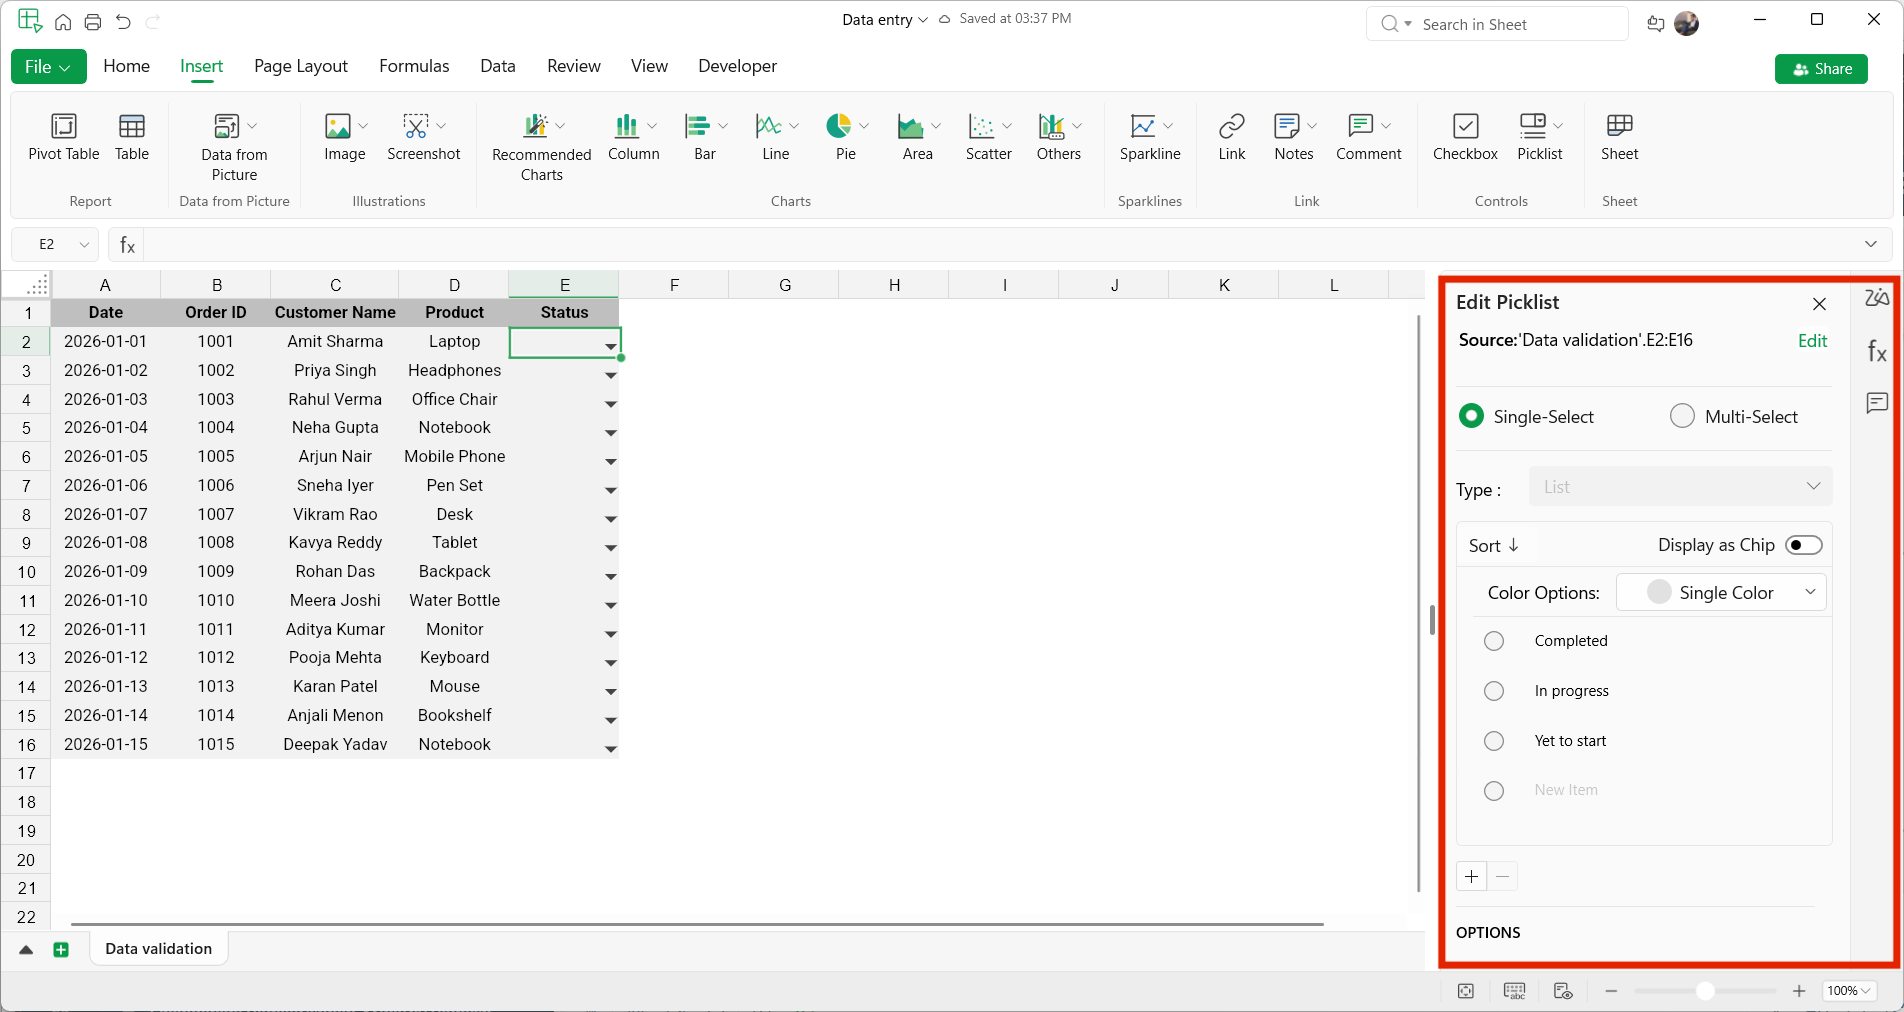The image size is (1904, 1012).
Task: Add new picklist item with plus button
Action: click(x=1471, y=877)
